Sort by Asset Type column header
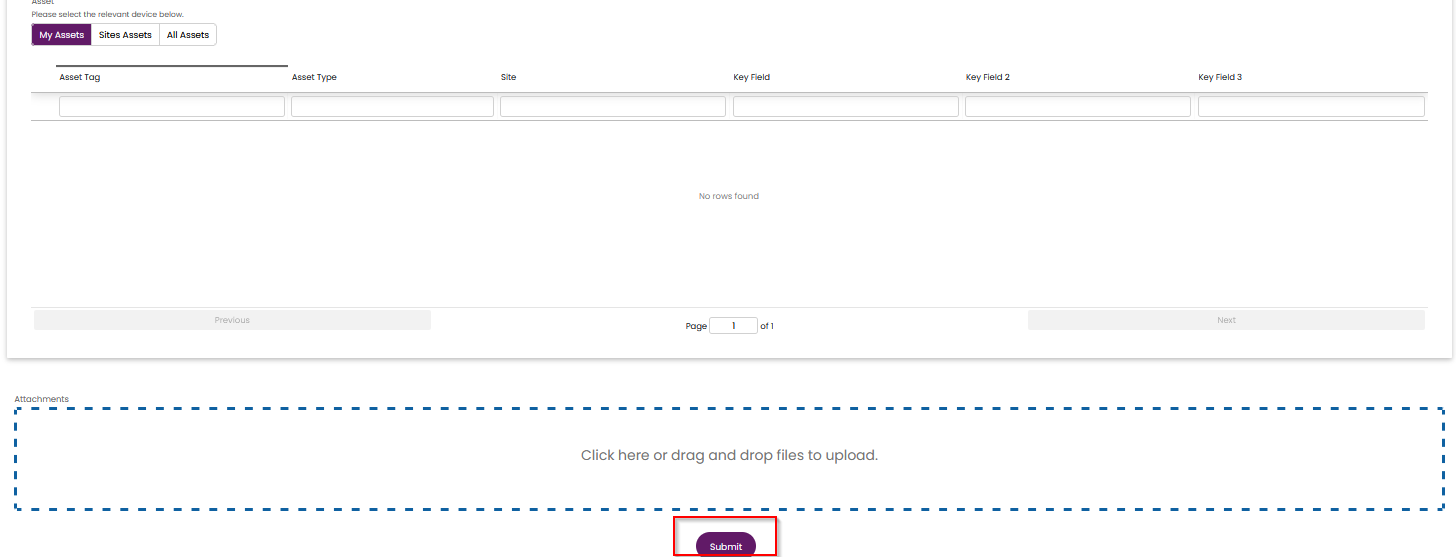This screenshot has width=1456, height=557. 314,78
